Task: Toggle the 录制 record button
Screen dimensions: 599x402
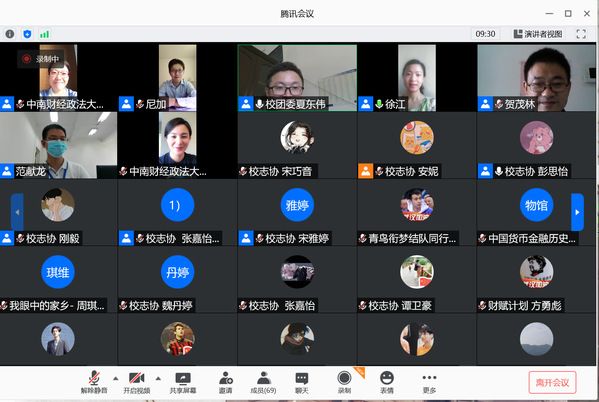Action: (x=344, y=383)
